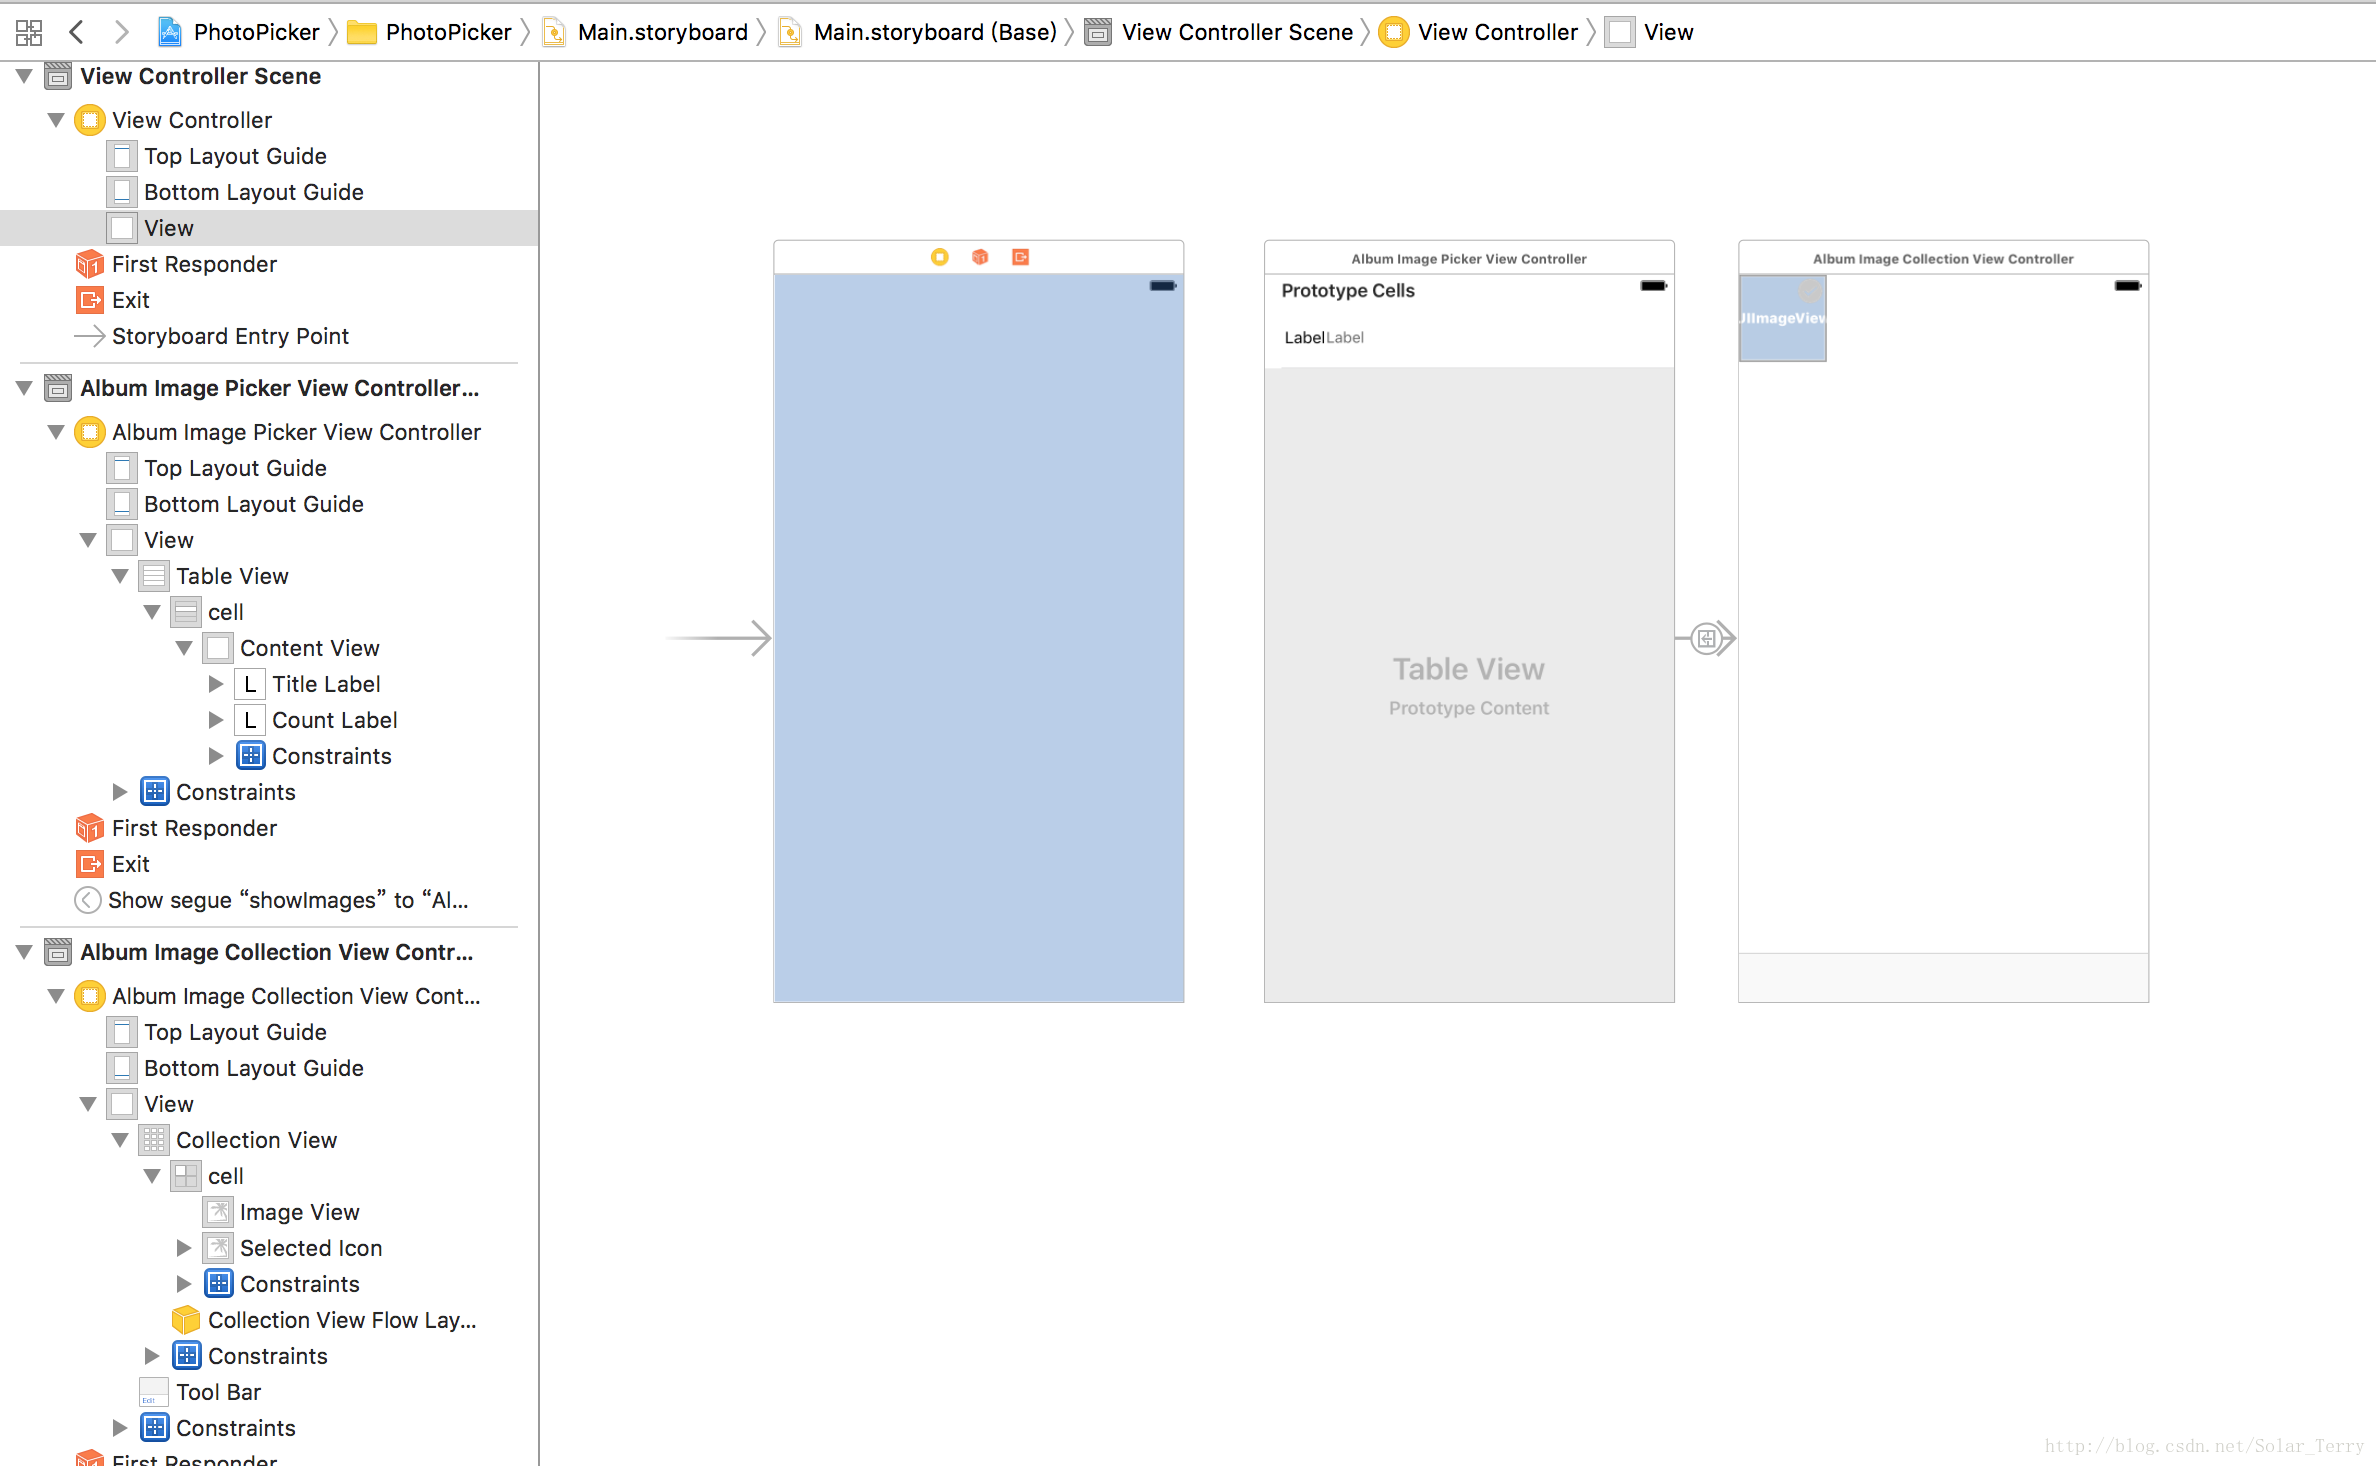The height and width of the screenshot is (1466, 2376).
Task: Collapse the View Controller node
Action: pos(57,120)
